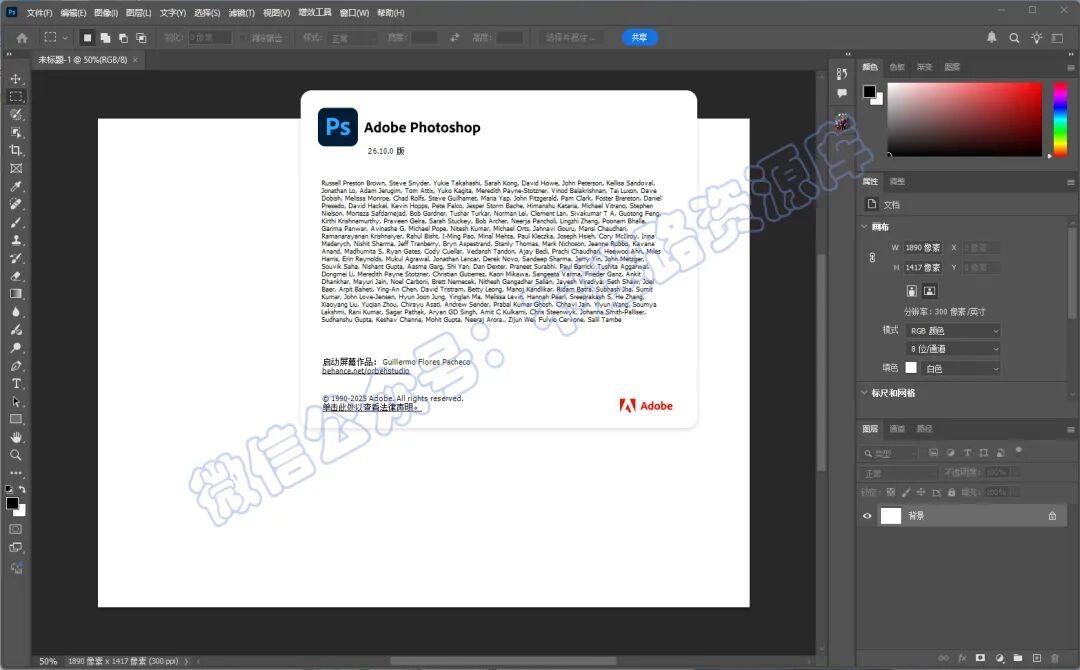The width and height of the screenshot is (1080, 670).
Task: Select the Hand tool
Action: click(16, 437)
